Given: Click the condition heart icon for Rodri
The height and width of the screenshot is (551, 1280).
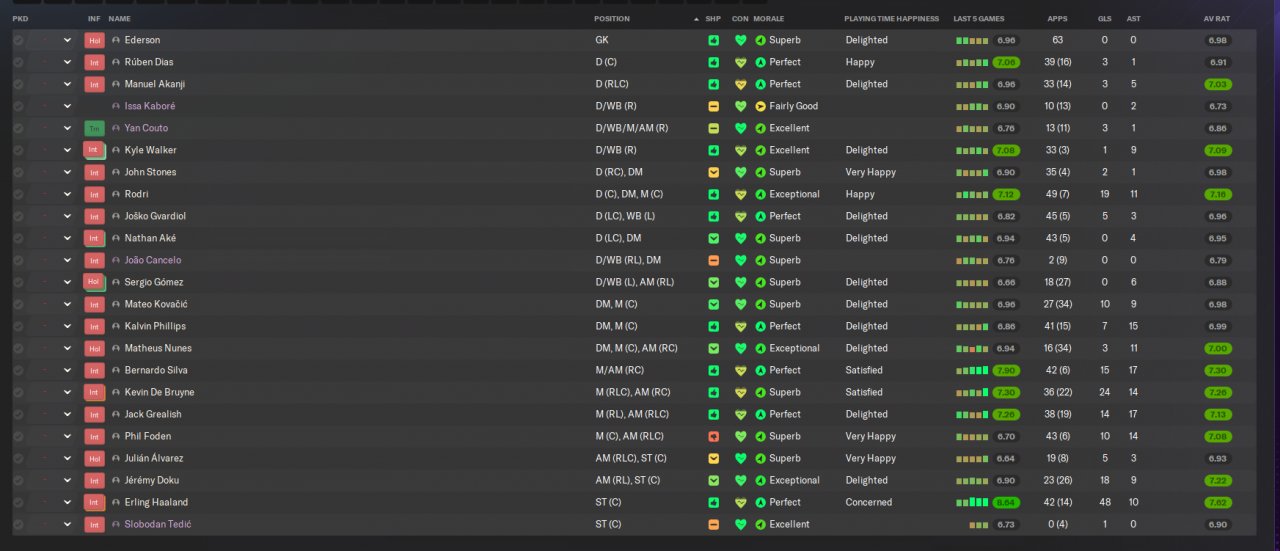Looking at the screenshot, I should (740, 194).
